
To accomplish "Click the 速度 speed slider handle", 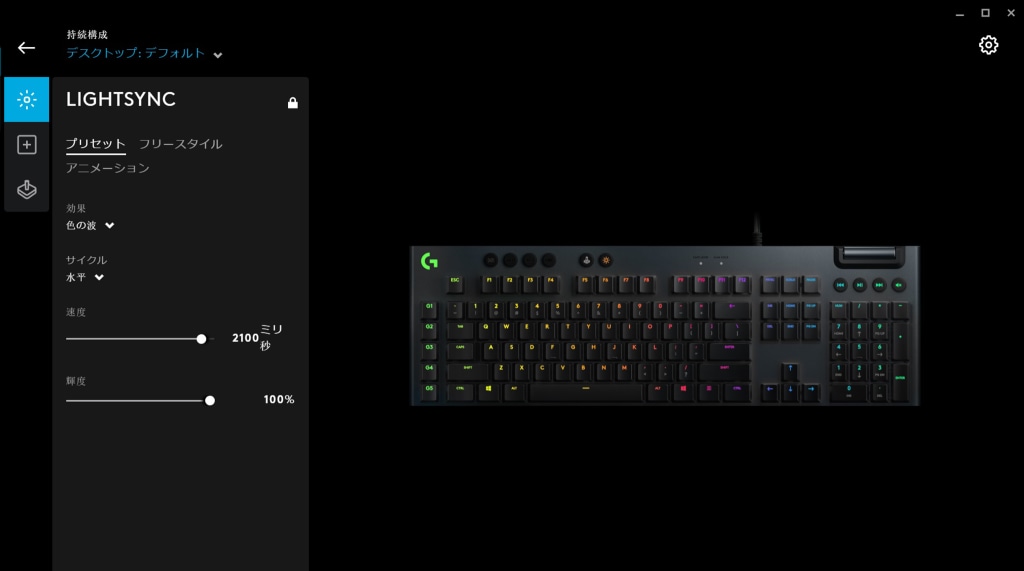I will [201, 338].
